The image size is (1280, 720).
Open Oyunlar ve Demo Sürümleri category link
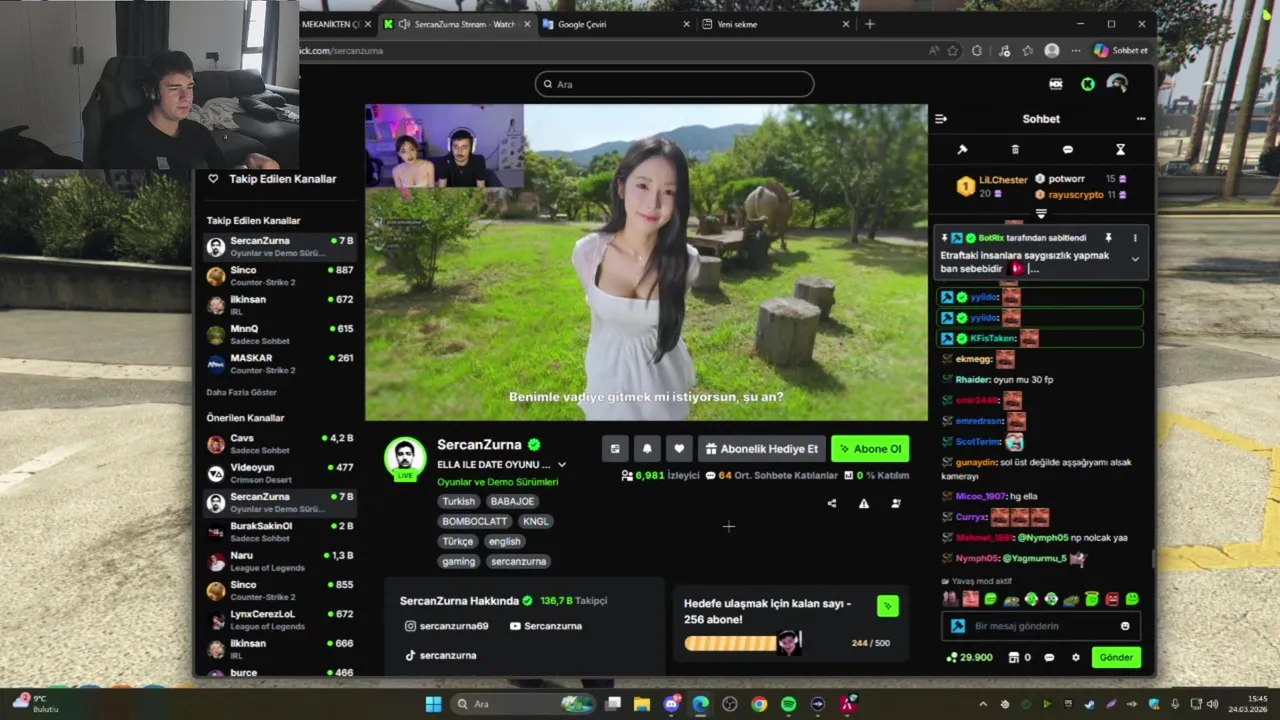497,482
